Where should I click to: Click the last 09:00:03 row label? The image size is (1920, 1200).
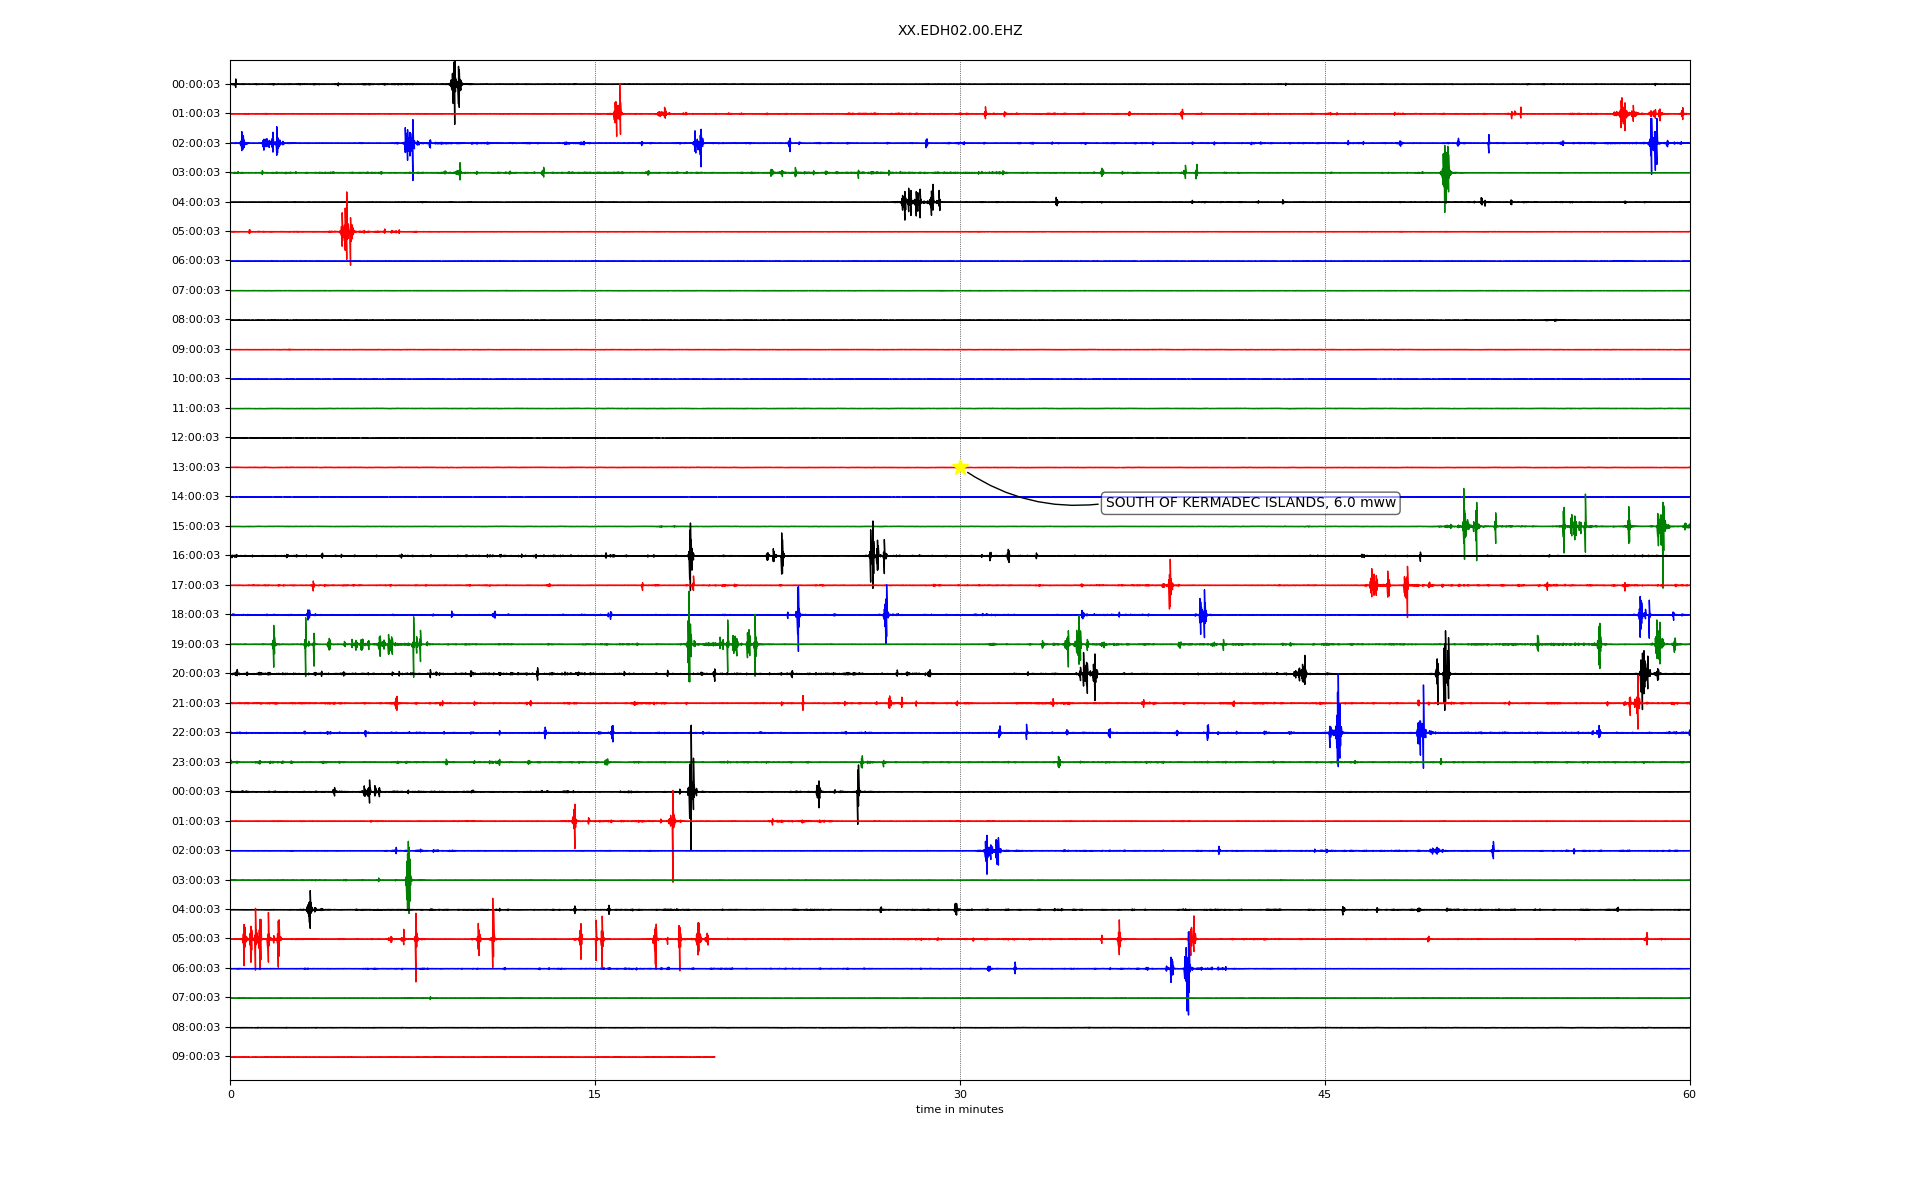[x=196, y=1057]
